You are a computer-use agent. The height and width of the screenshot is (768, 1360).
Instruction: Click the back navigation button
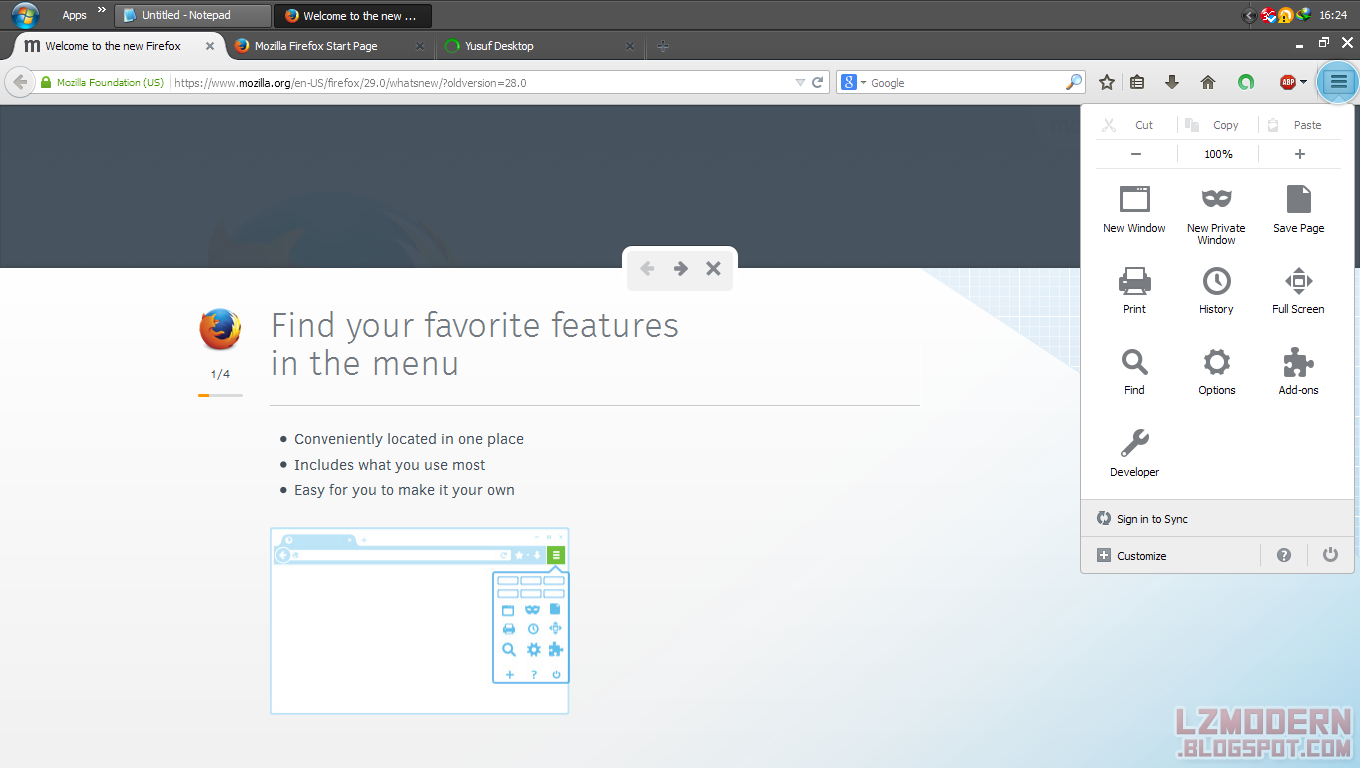coord(19,82)
